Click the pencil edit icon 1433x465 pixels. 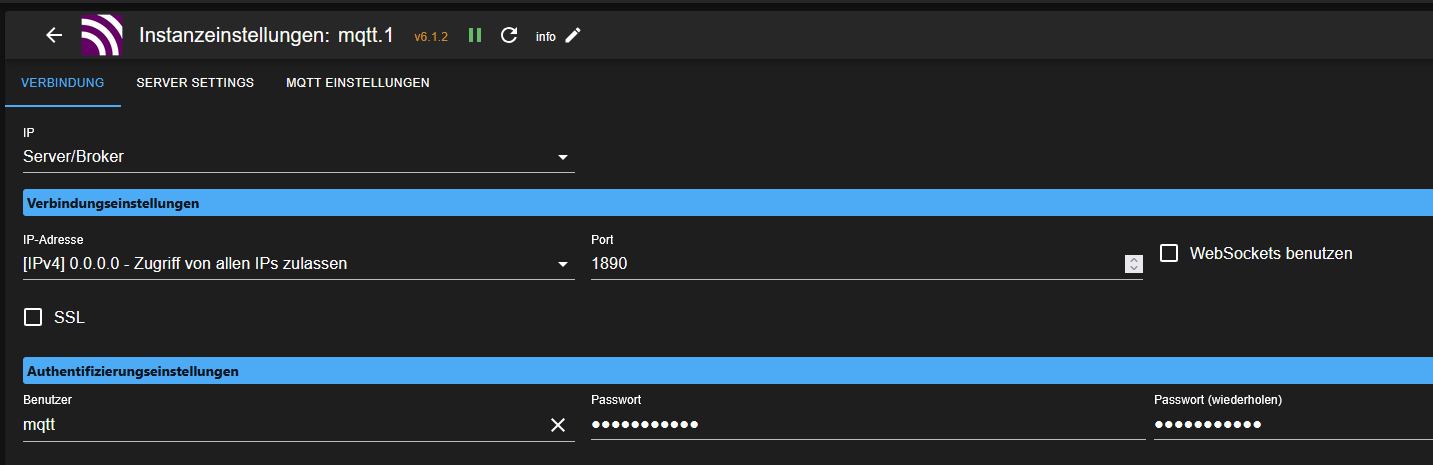(573, 35)
